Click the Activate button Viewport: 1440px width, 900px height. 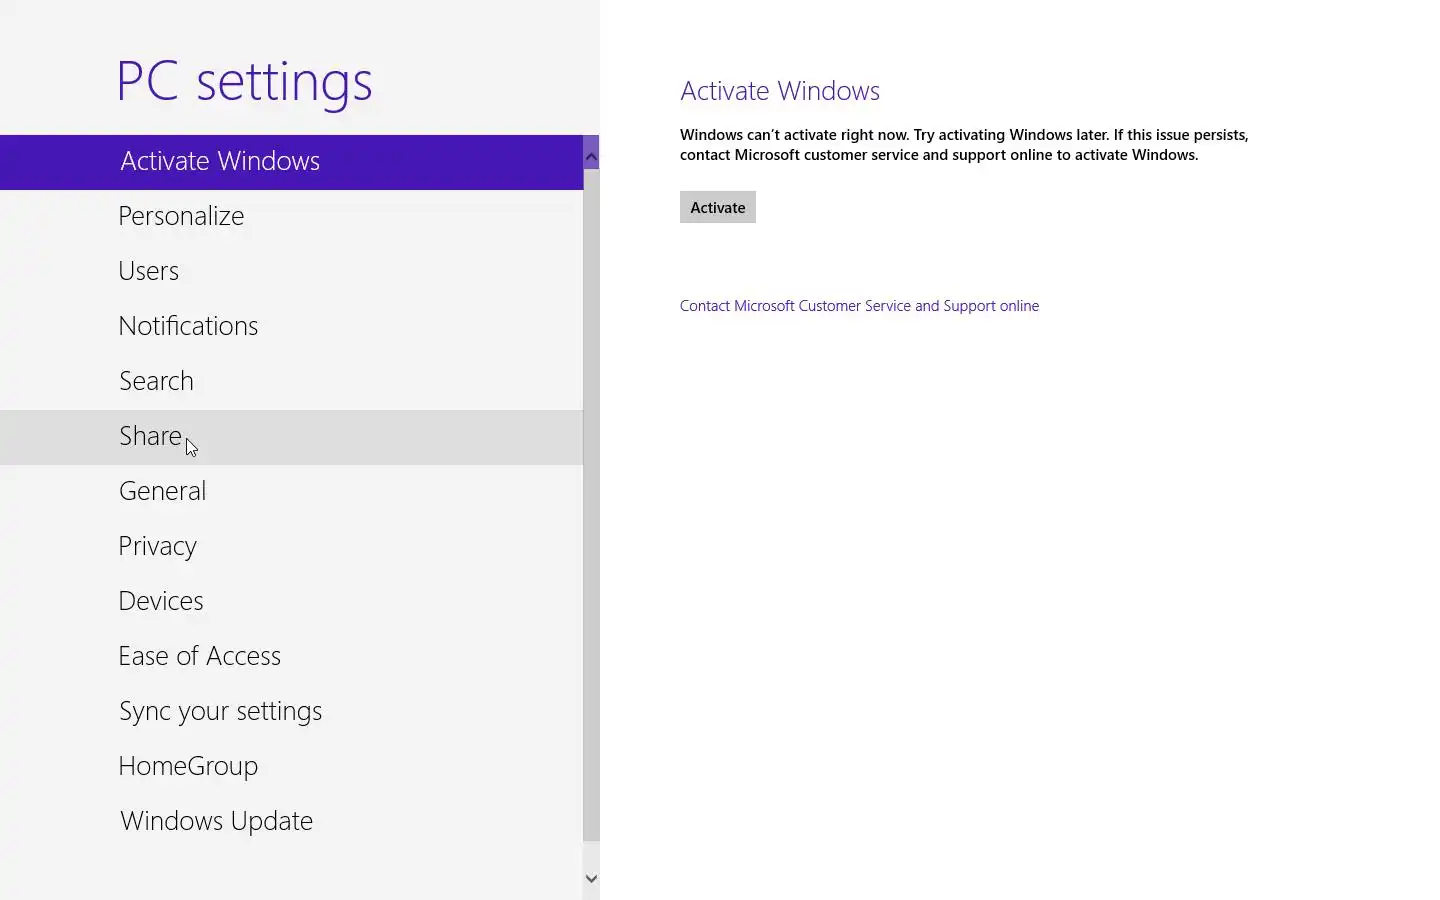718,207
